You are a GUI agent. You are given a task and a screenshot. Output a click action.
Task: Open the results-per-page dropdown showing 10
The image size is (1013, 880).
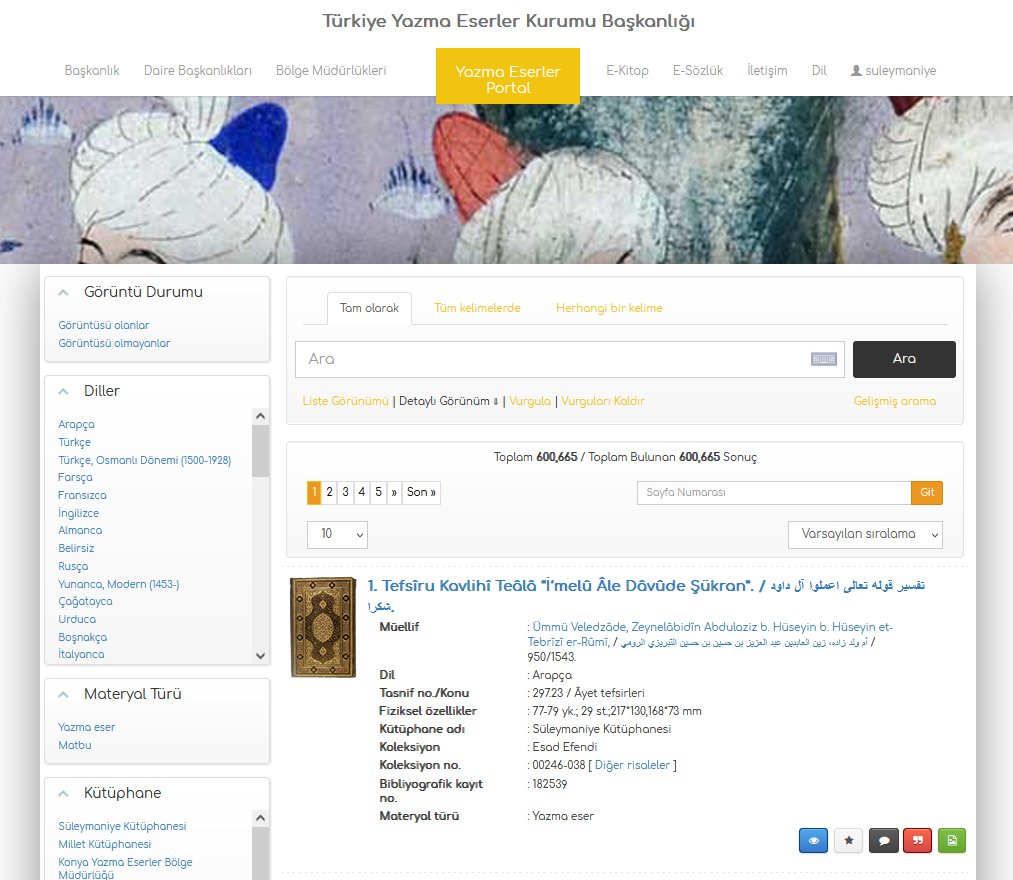click(337, 534)
